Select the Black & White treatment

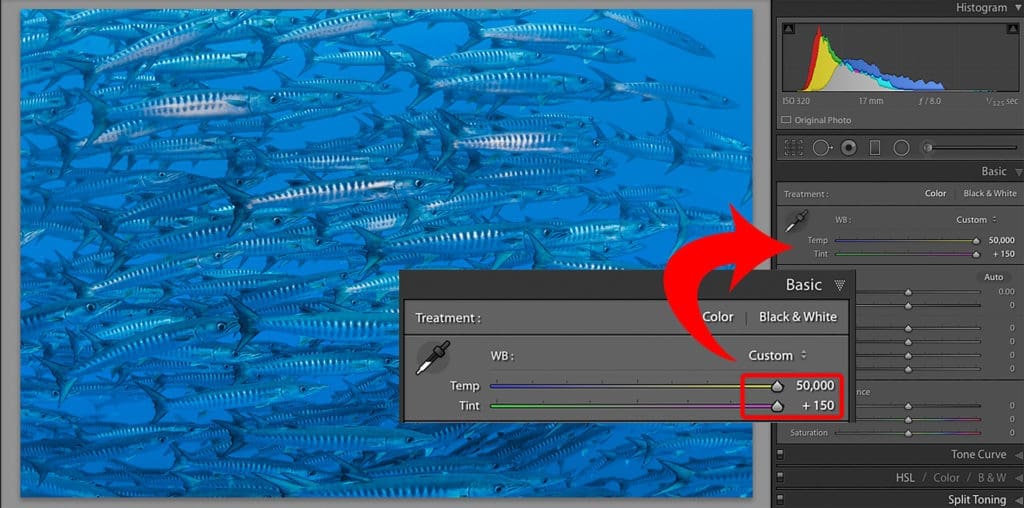click(990, 193)
